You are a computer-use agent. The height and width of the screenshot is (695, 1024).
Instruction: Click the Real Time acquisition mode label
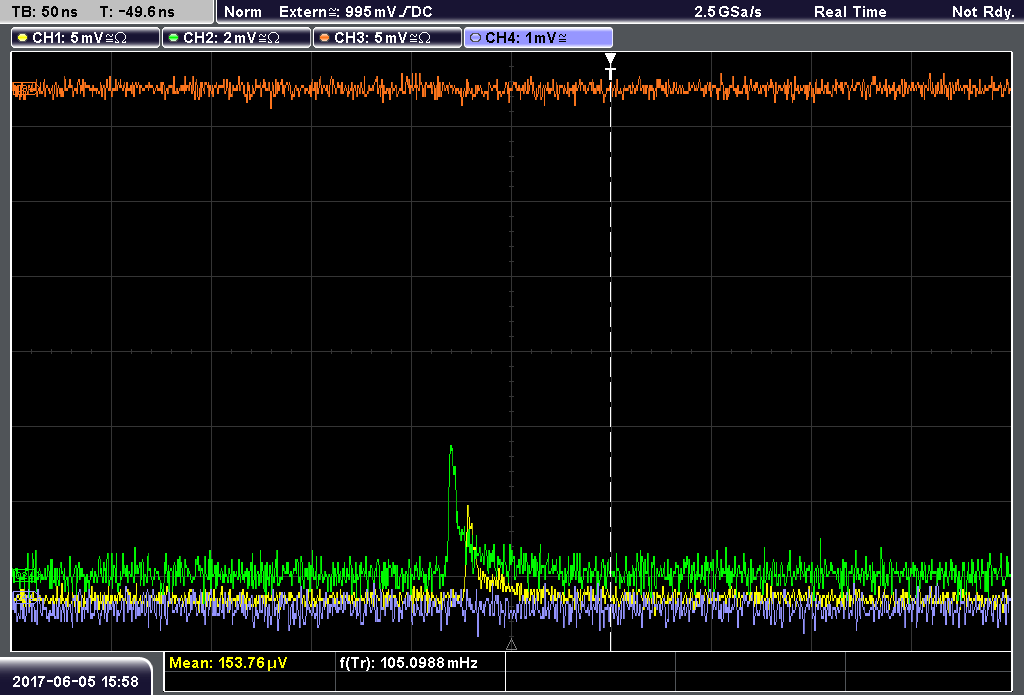[x=850, y=12]
